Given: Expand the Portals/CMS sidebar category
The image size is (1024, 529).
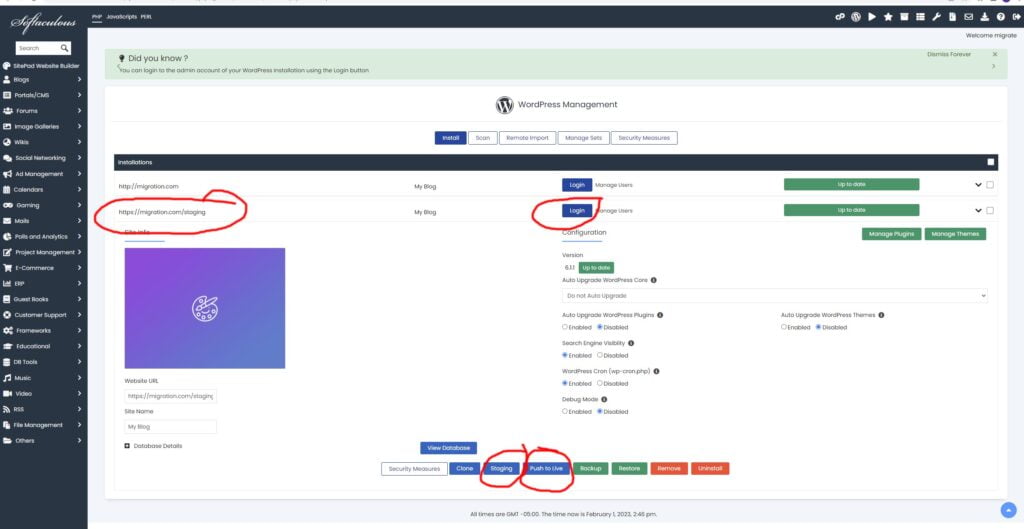Looking at the screenshot, I should click(x=79, y=95).
